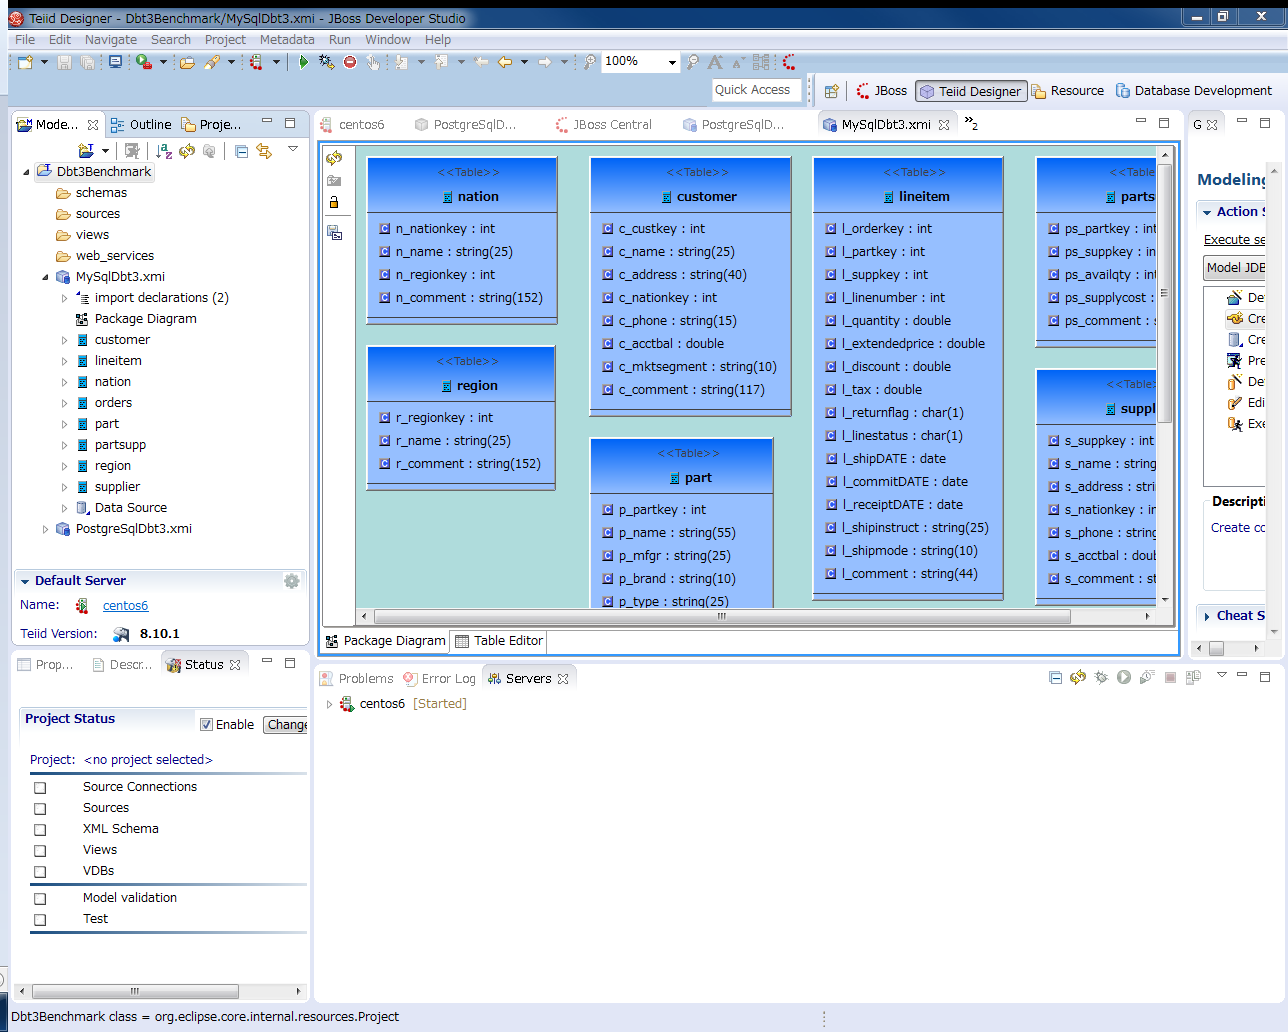Toggle the Project Status Enable checkbox
The height and width of the screenshot is (1032, 1288).
(x=206, y=725)
